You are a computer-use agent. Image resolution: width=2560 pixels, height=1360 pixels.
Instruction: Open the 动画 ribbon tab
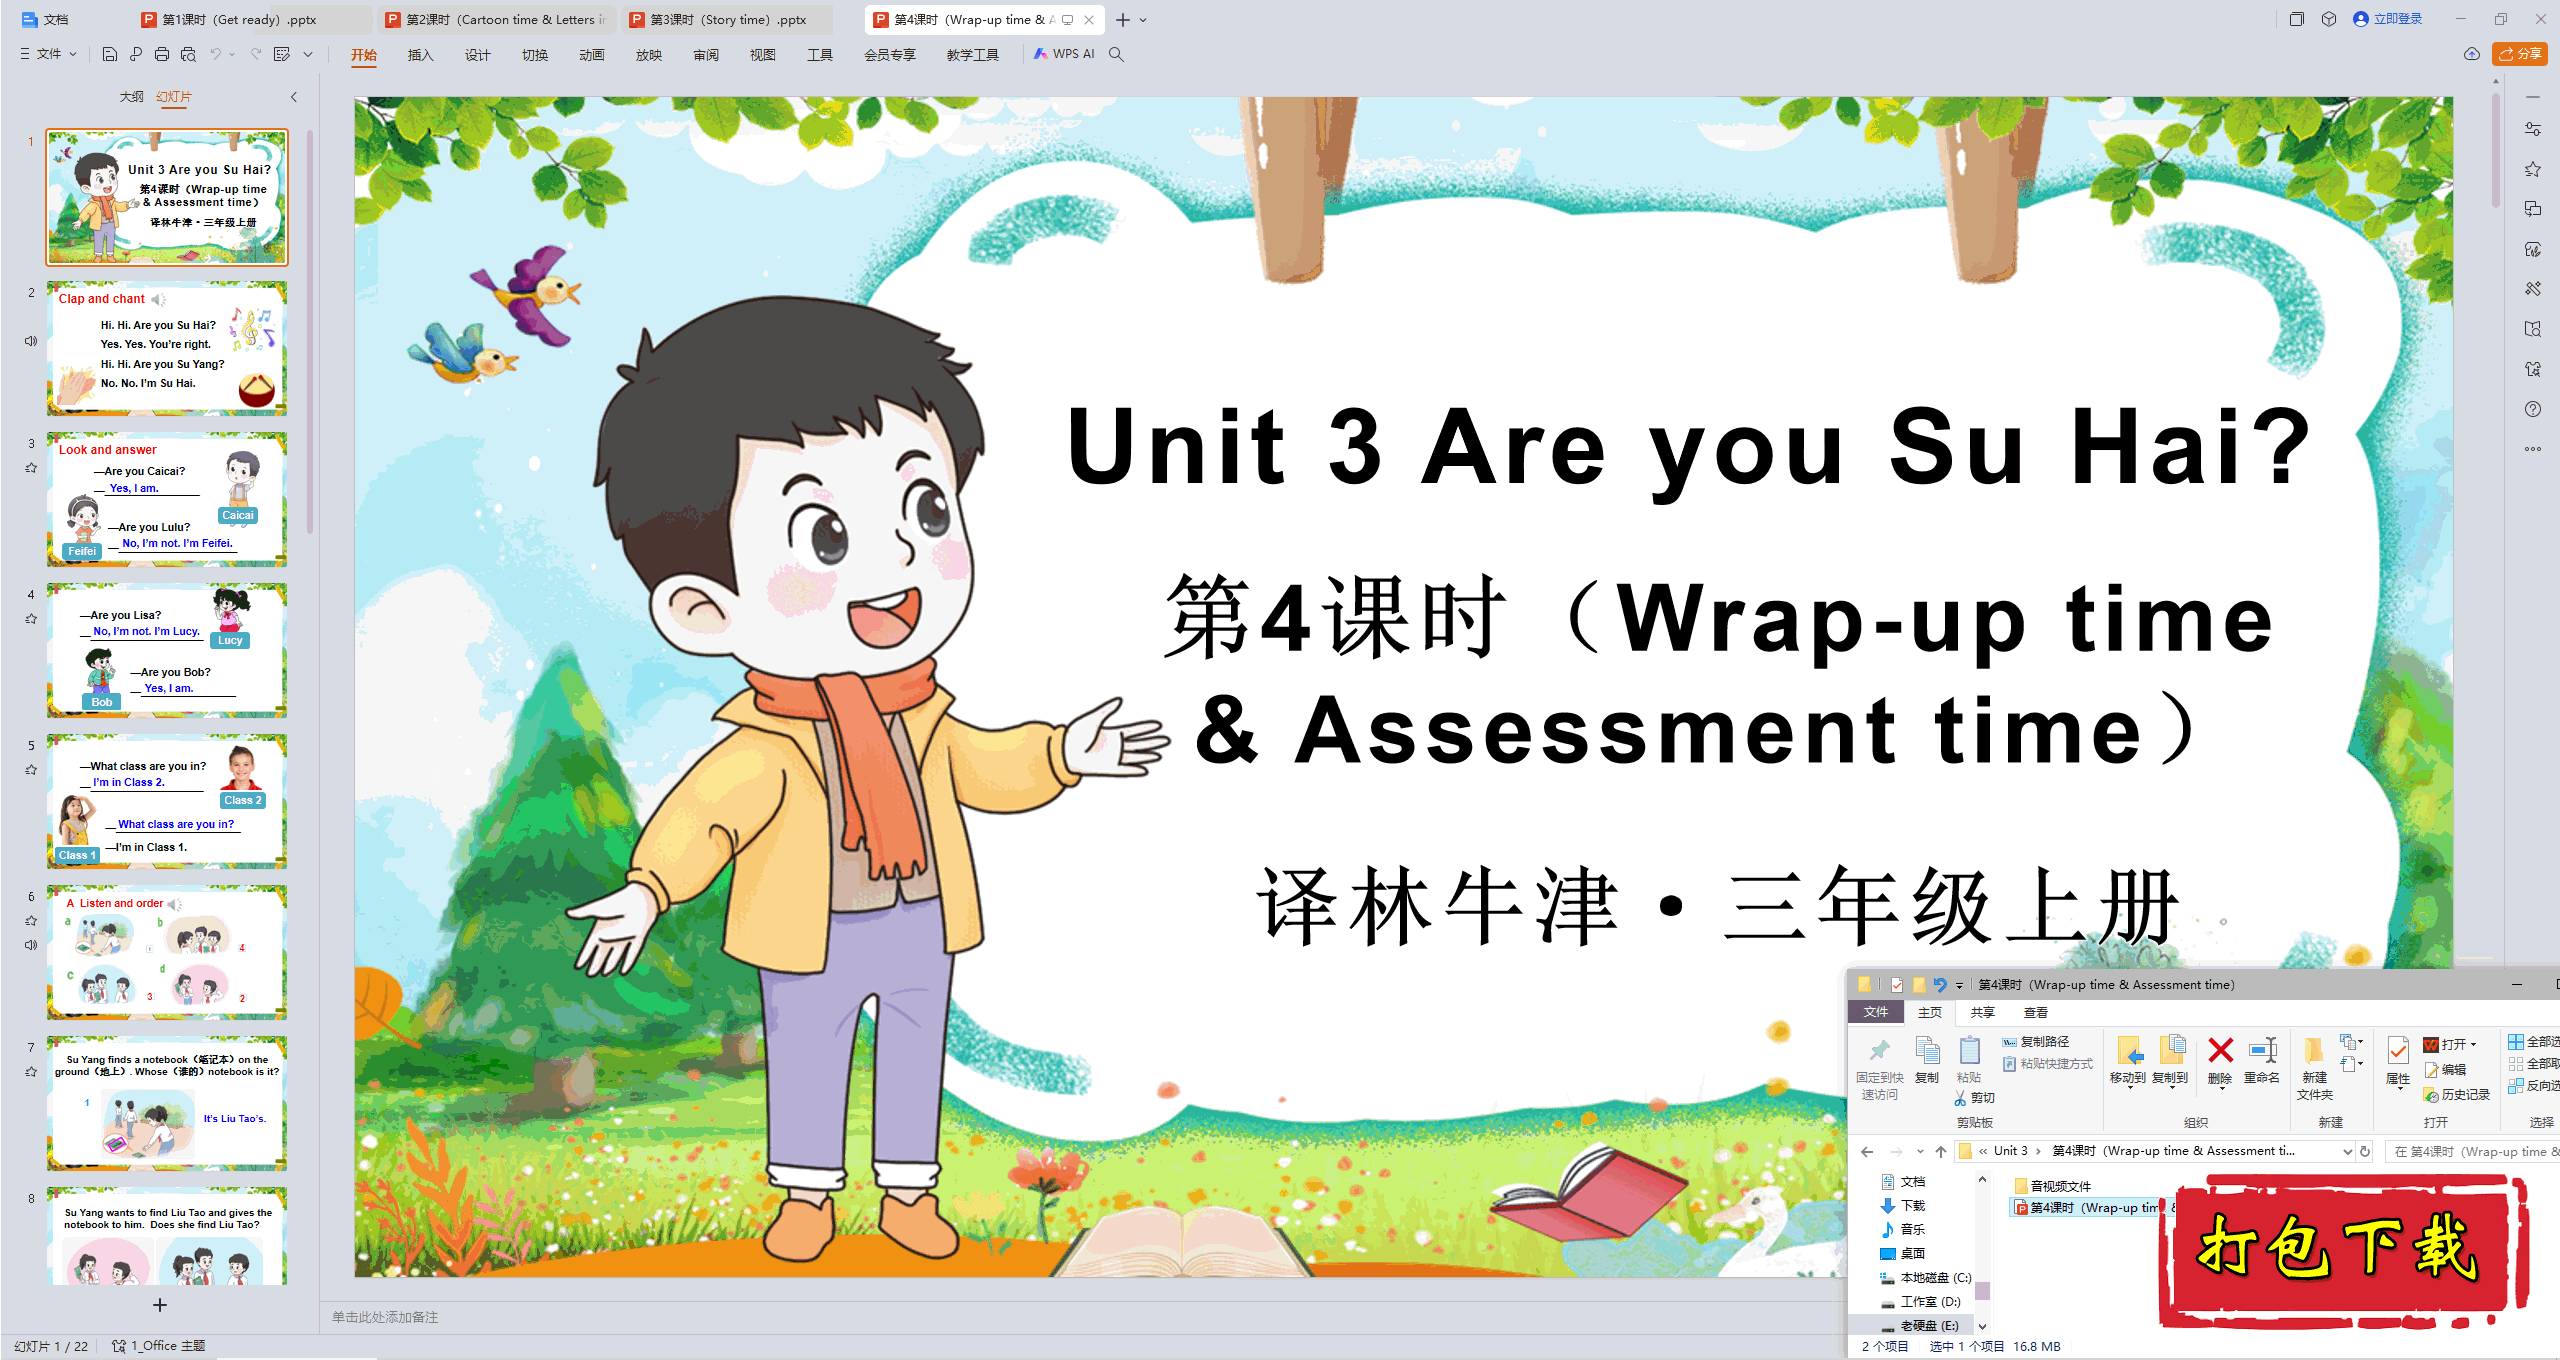click(x=591, y=54)
